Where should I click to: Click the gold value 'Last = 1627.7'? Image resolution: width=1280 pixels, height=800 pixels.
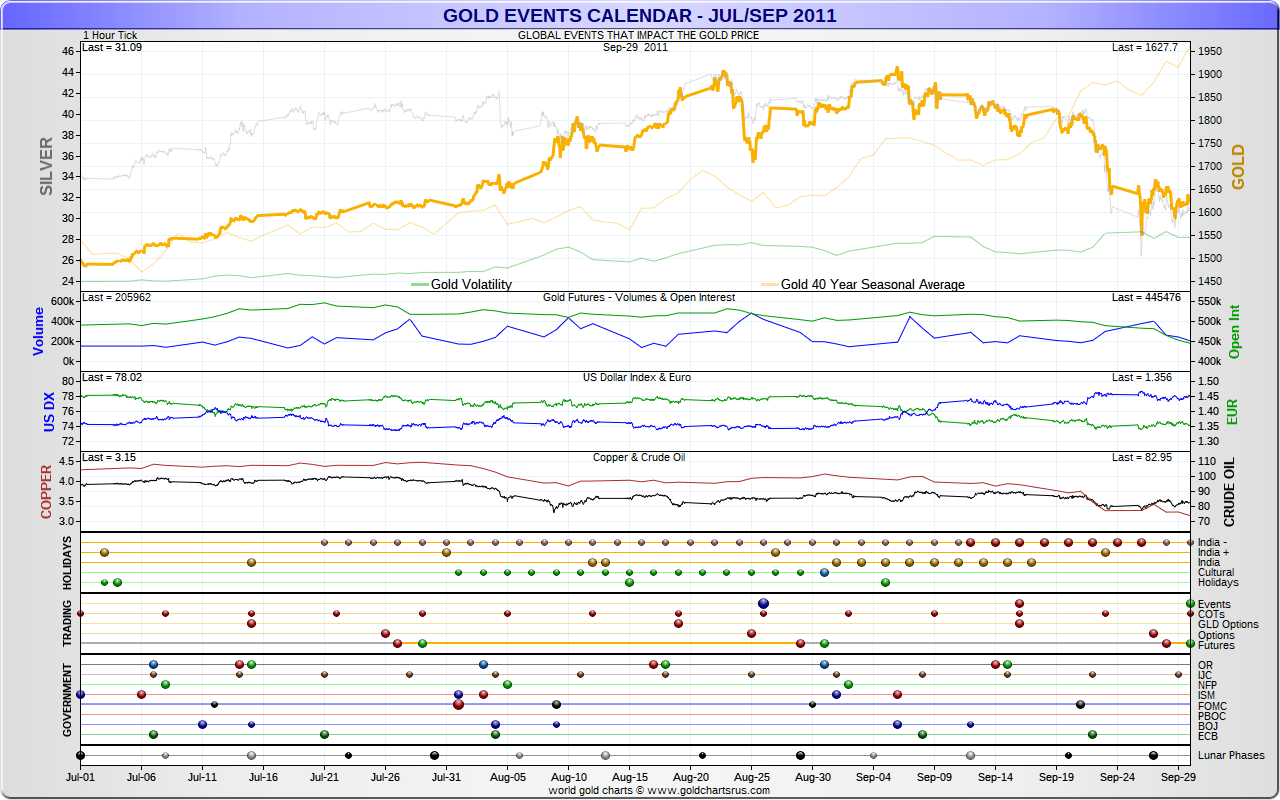coord(1145,47)
